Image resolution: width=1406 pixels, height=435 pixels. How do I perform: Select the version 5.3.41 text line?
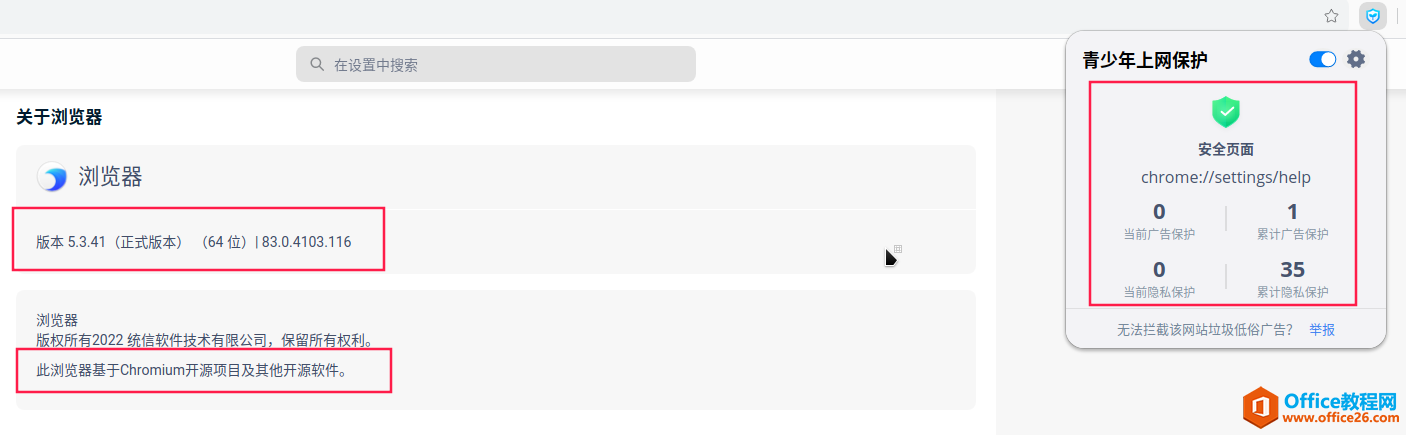click(x=194, y=242)
